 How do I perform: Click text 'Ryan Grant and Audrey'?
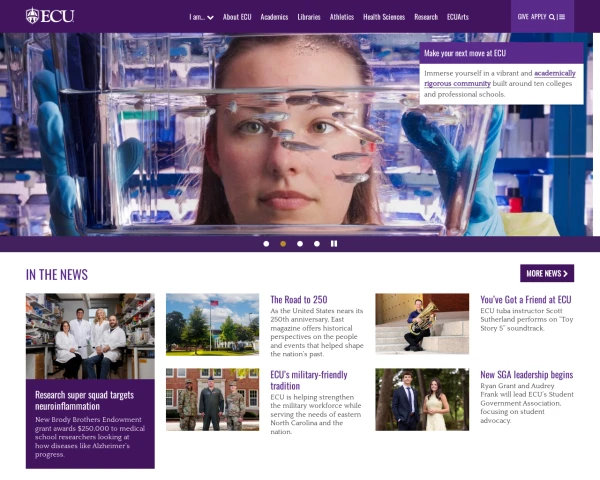coord(517,386)
